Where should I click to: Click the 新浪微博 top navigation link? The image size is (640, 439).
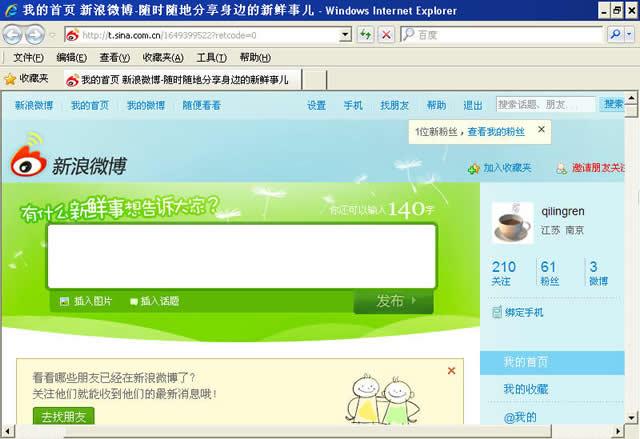click(x=34, y=106)
